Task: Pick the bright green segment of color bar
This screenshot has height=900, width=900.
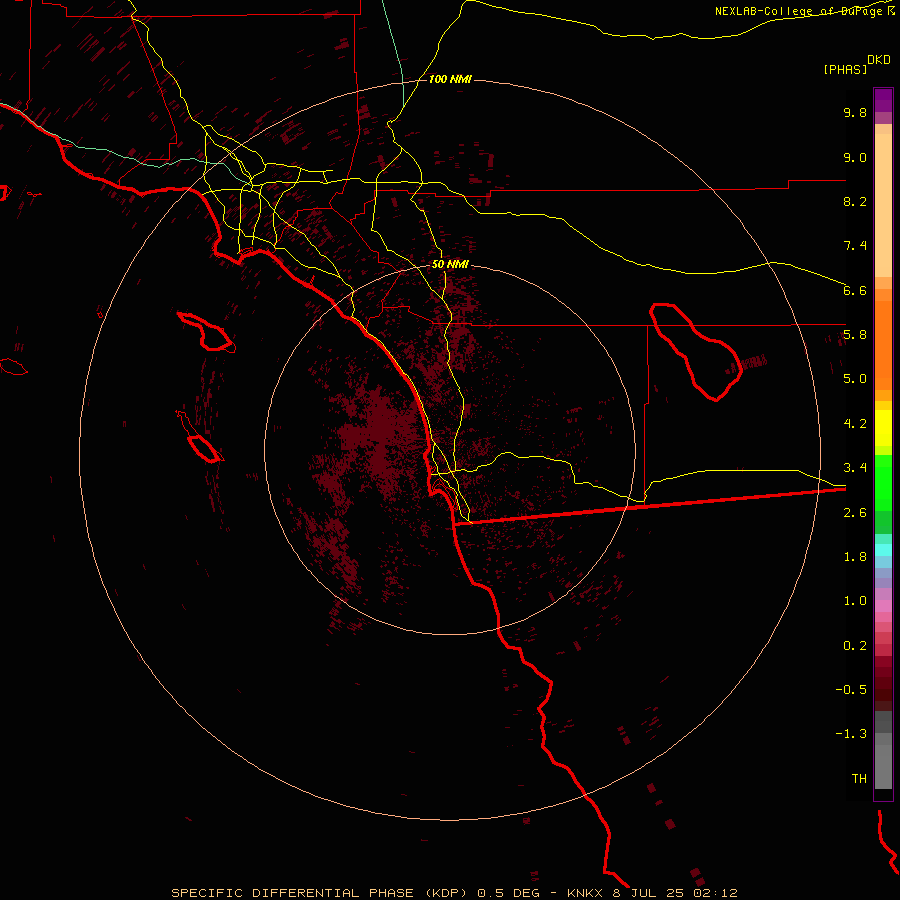Action: (883, 483)
